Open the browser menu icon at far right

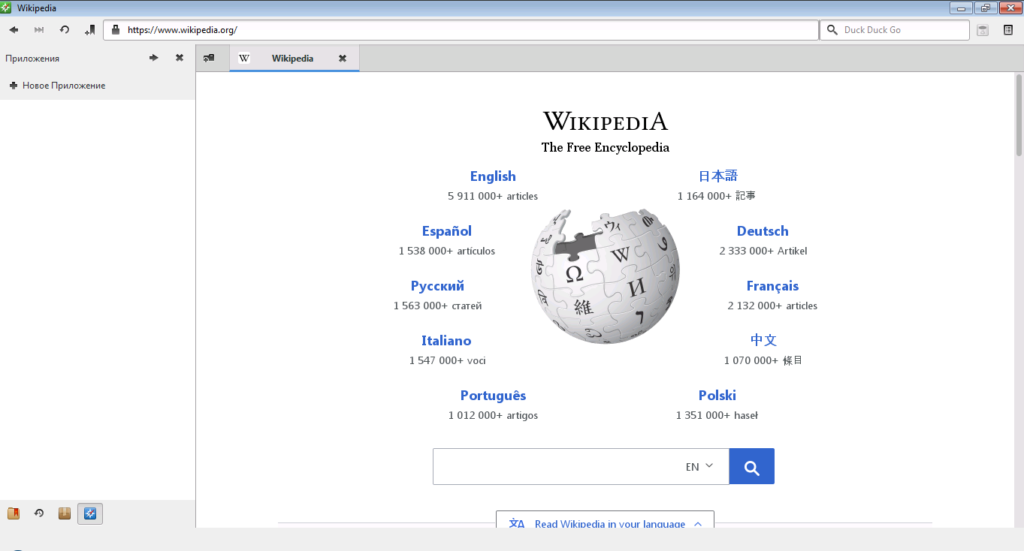(1008, 29)
